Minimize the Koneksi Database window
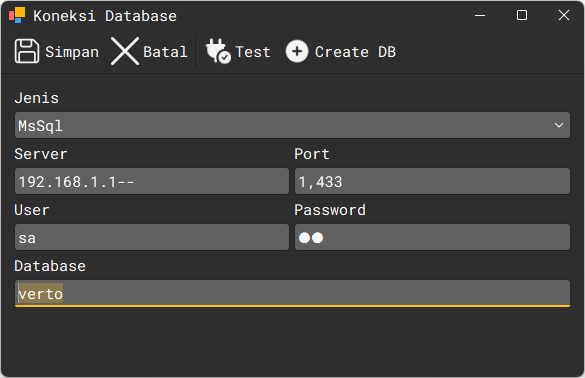The width and height of the screenshot is (585, 378). pos(480,15)
